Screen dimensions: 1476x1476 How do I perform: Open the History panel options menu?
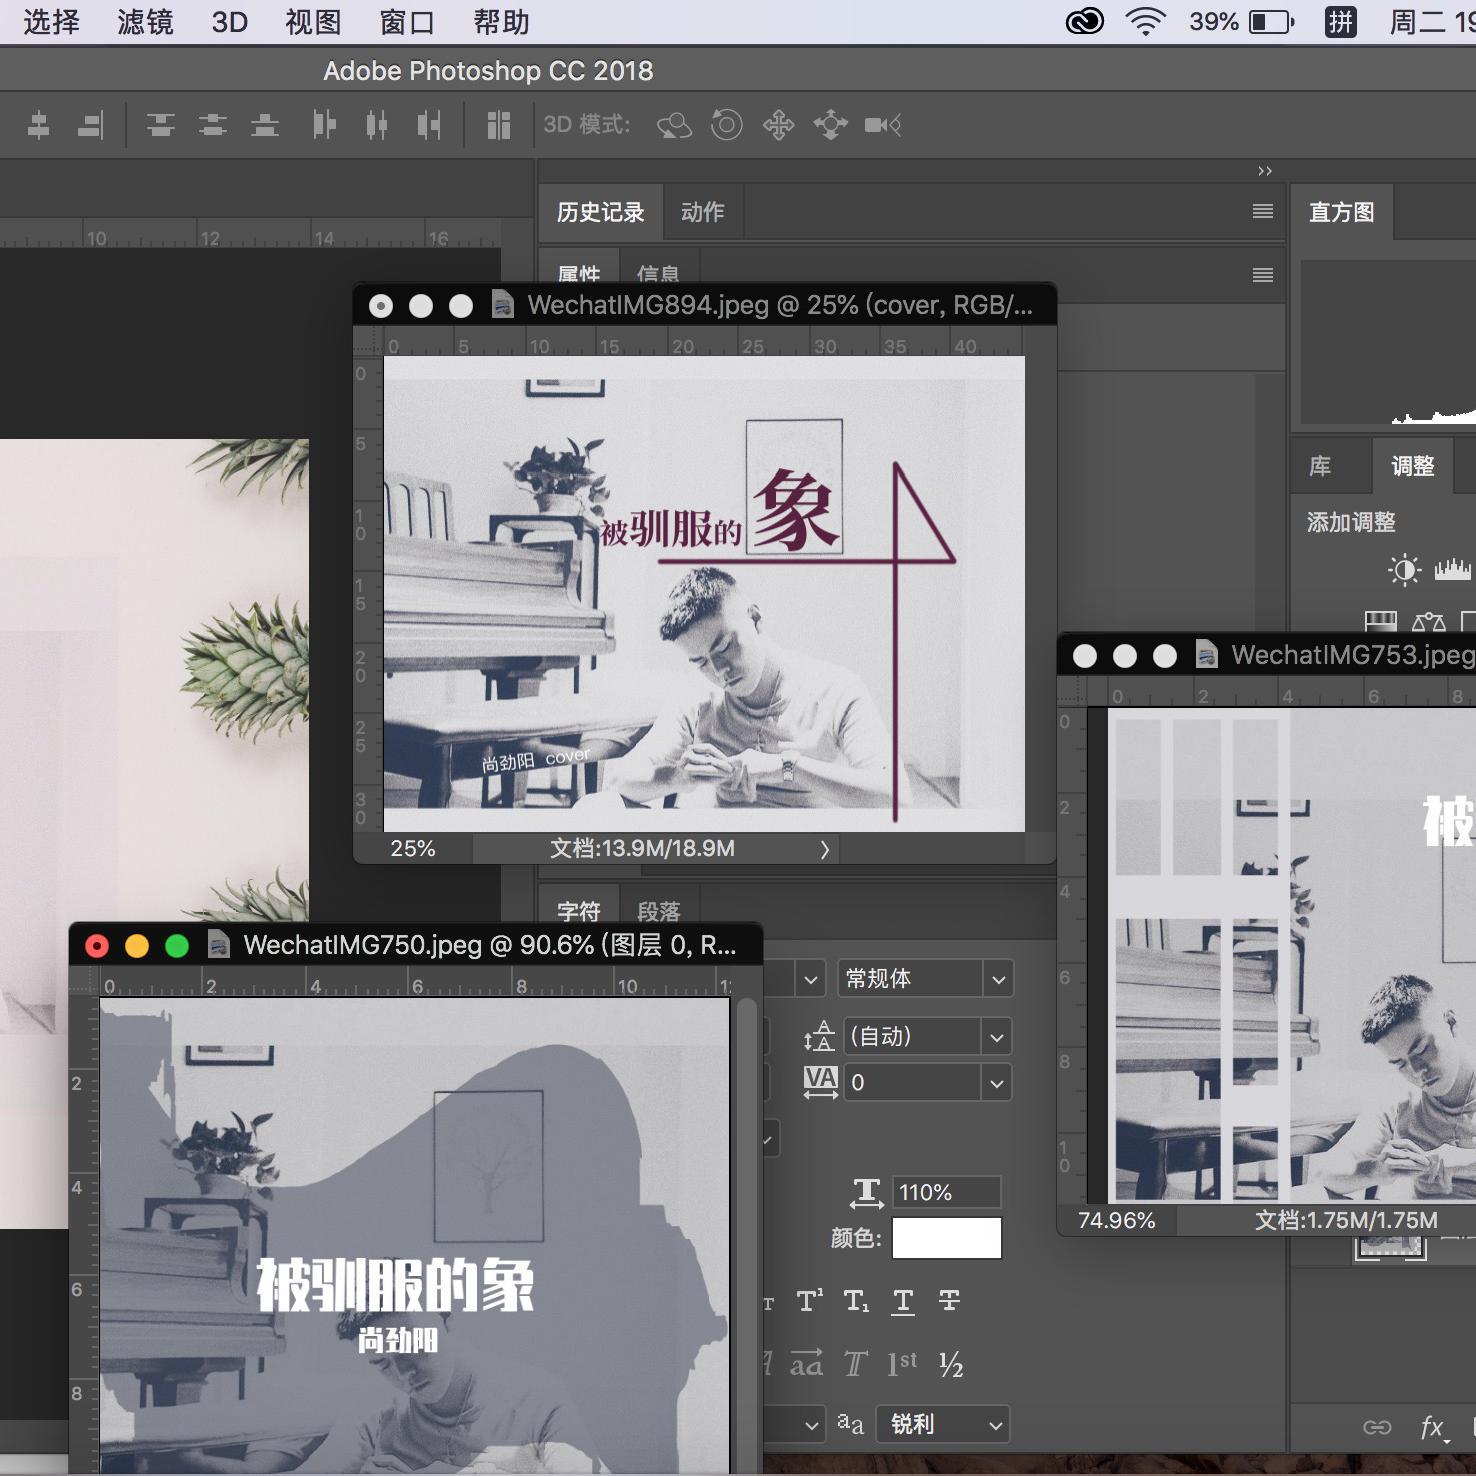point(1263,212)
